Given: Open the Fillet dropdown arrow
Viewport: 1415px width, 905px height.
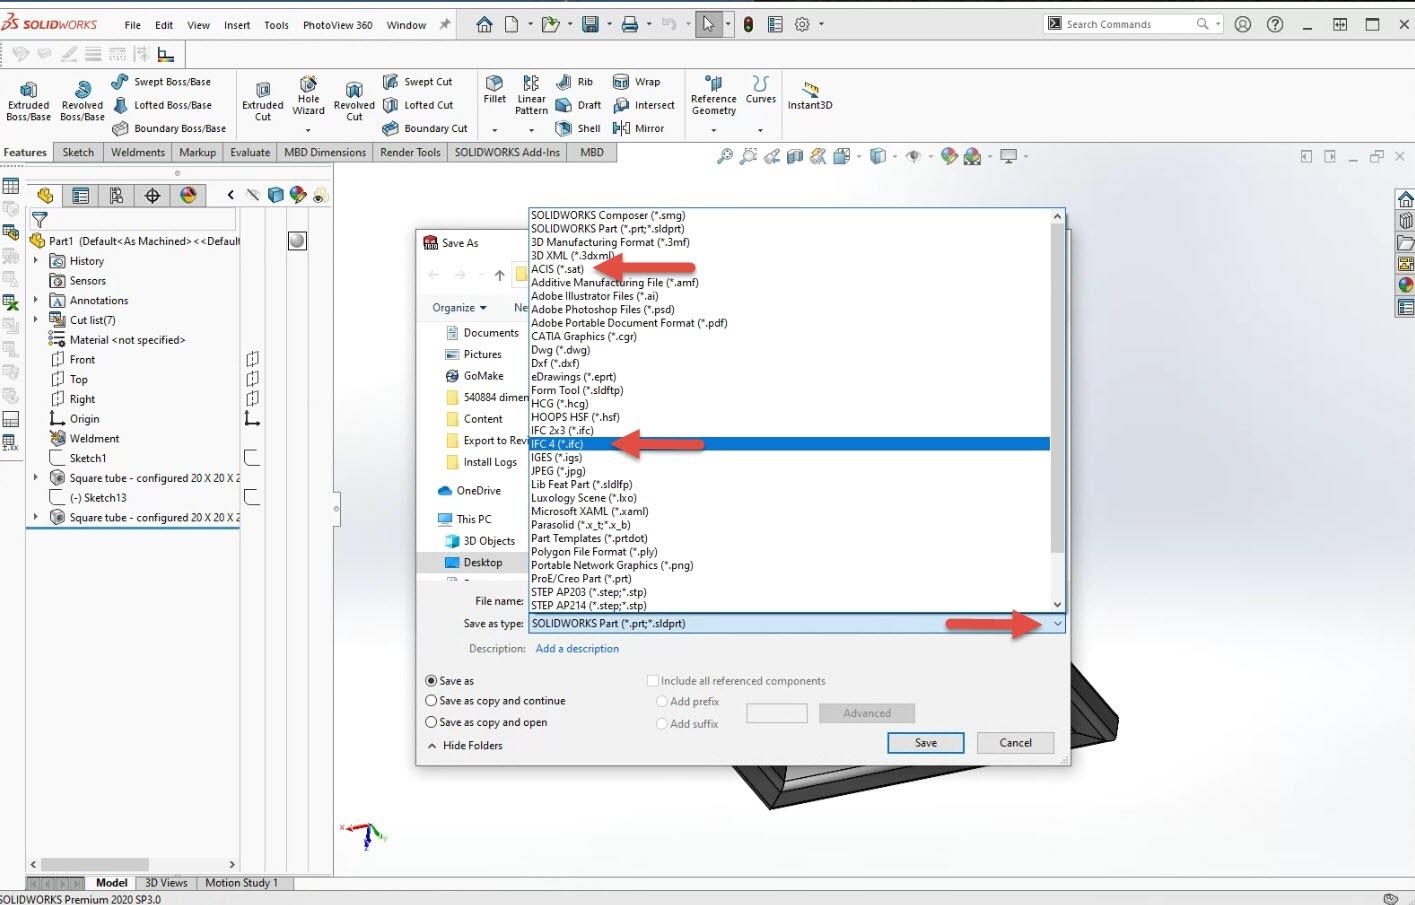Looking at the screenshot, I should [x=494, y=130].
